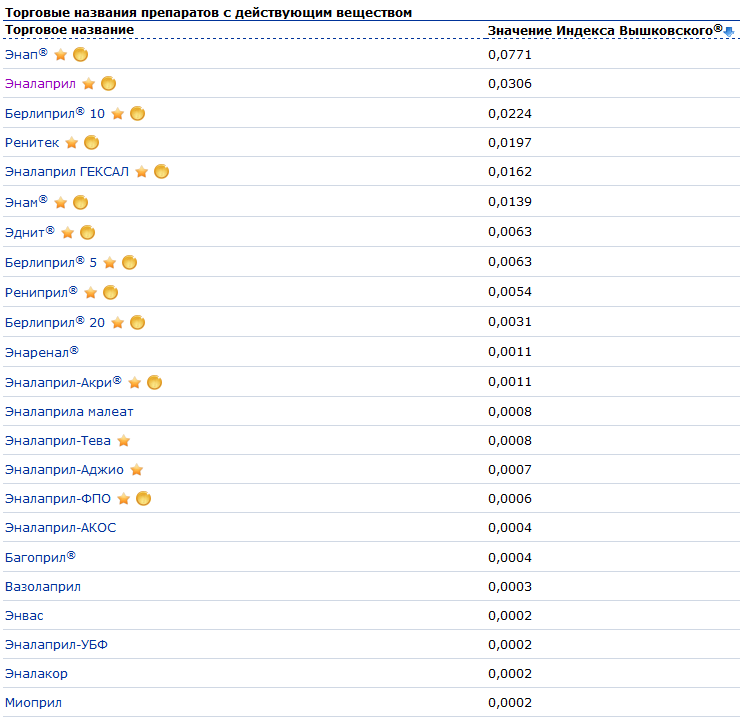740x717 pixels.
Task: Click the index value 0,0054
Action: tap(510, 292)
